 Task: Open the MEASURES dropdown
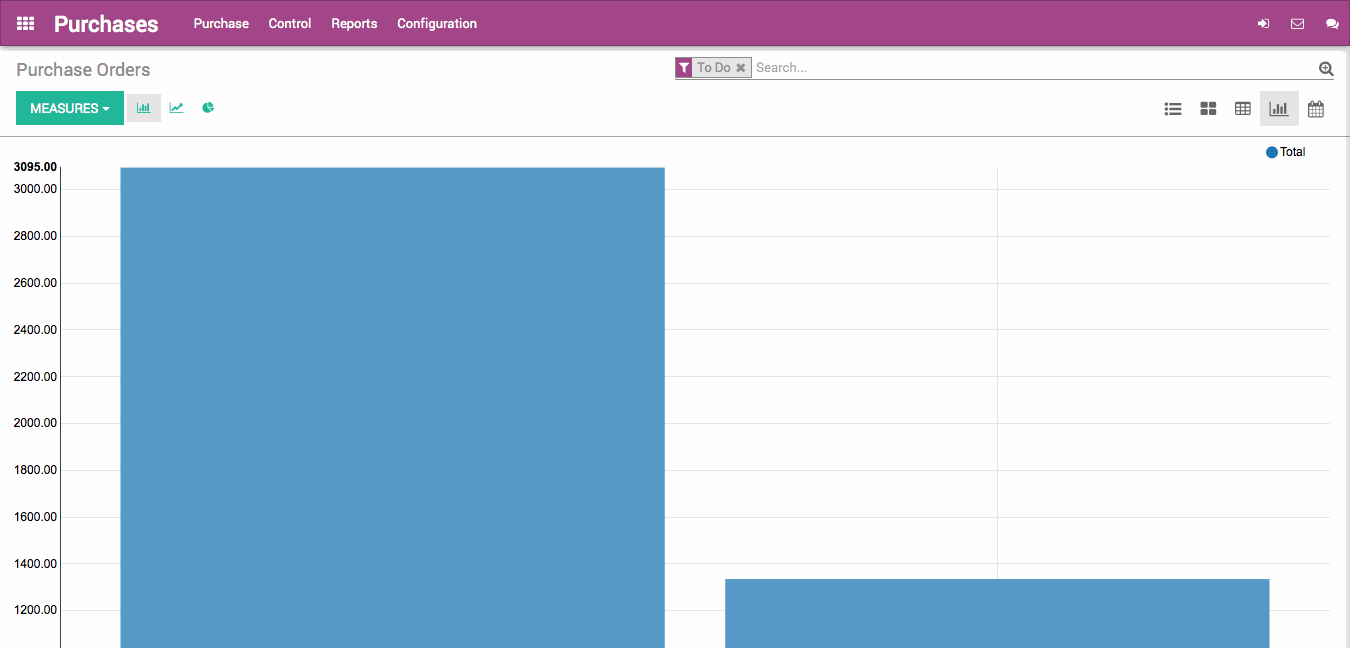(x=69, y=107)
